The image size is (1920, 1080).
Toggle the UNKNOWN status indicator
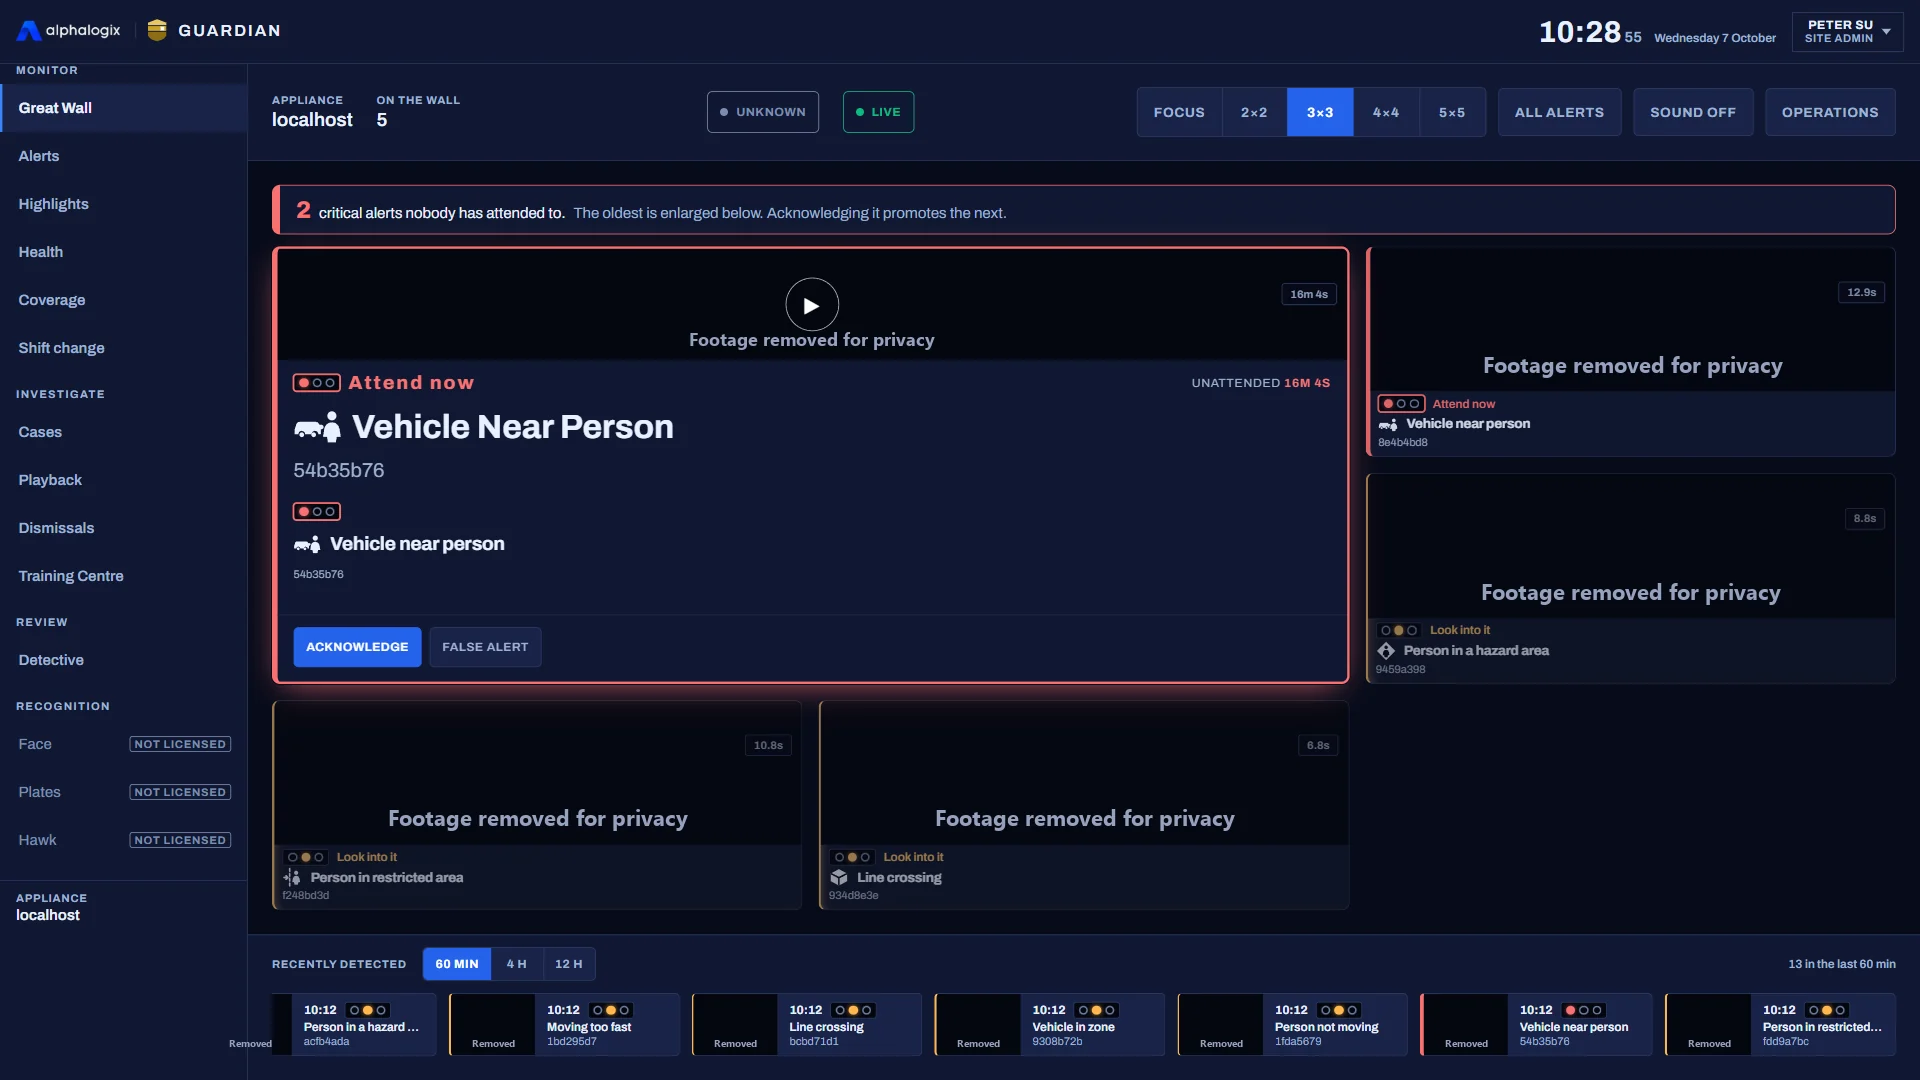coord(763,112)
